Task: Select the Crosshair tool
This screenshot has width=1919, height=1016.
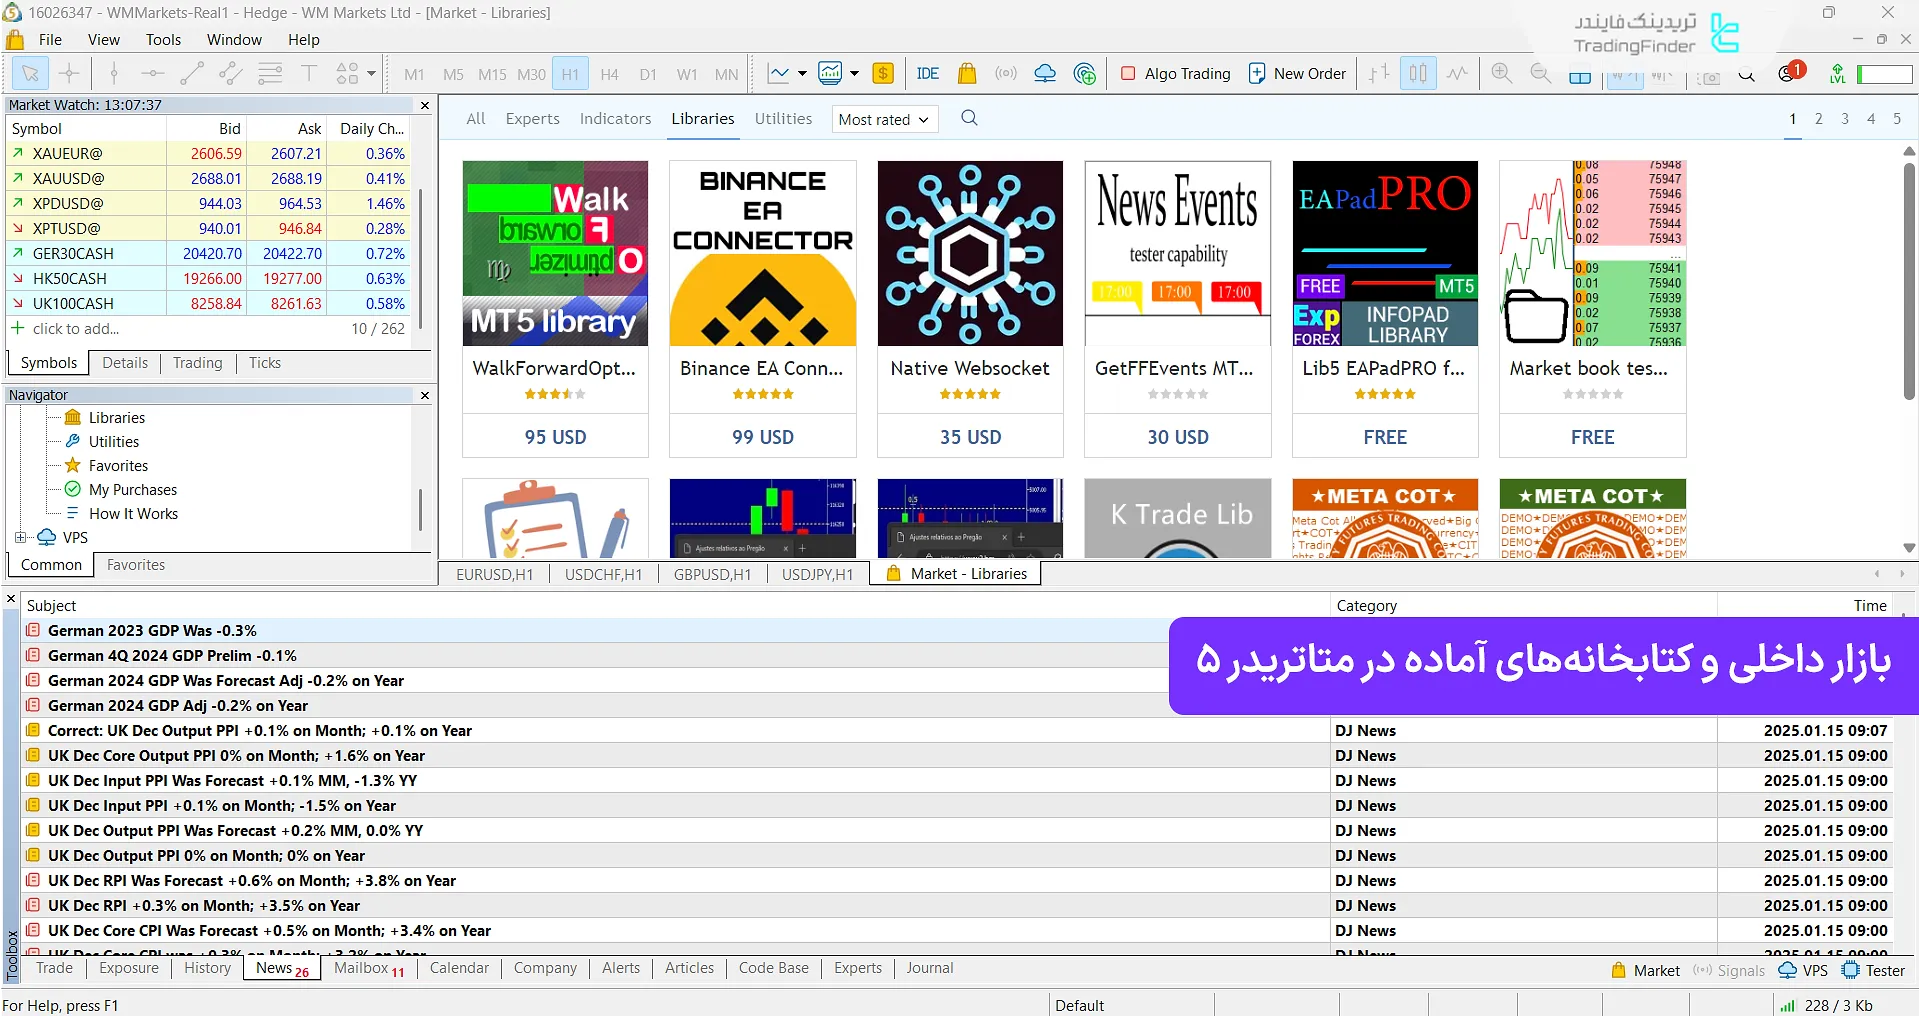Action: pos(69,73)
